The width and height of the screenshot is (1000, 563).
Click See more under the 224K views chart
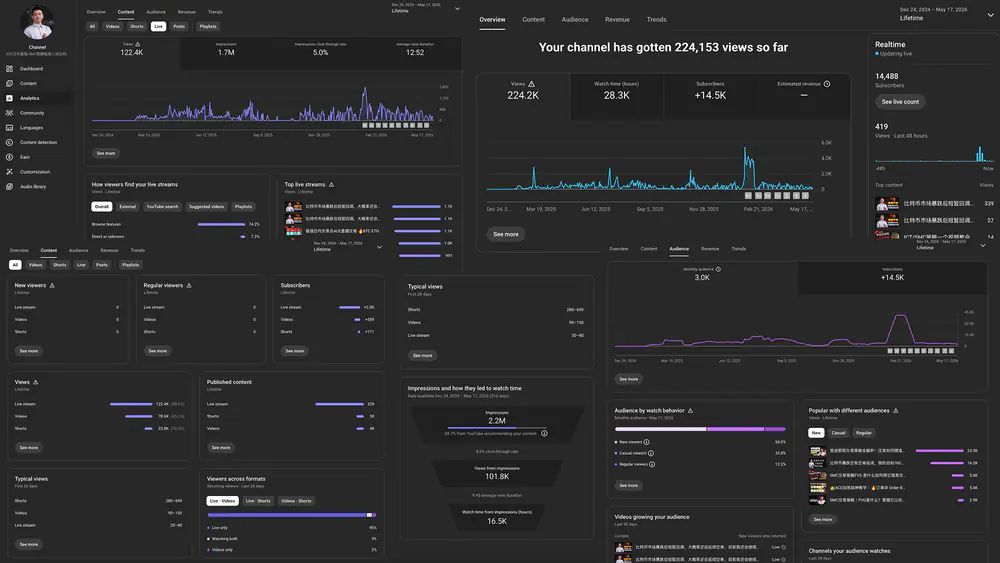tap(506, 234)
